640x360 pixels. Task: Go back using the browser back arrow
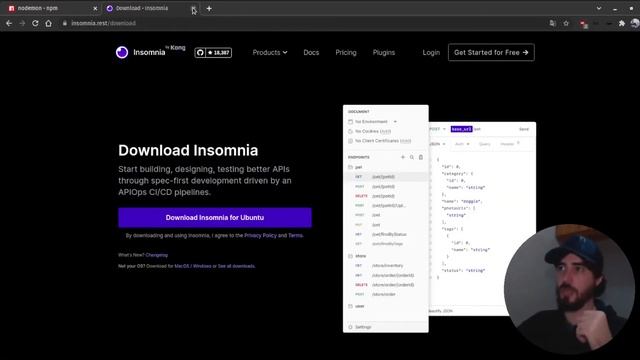tap(9, 23)
